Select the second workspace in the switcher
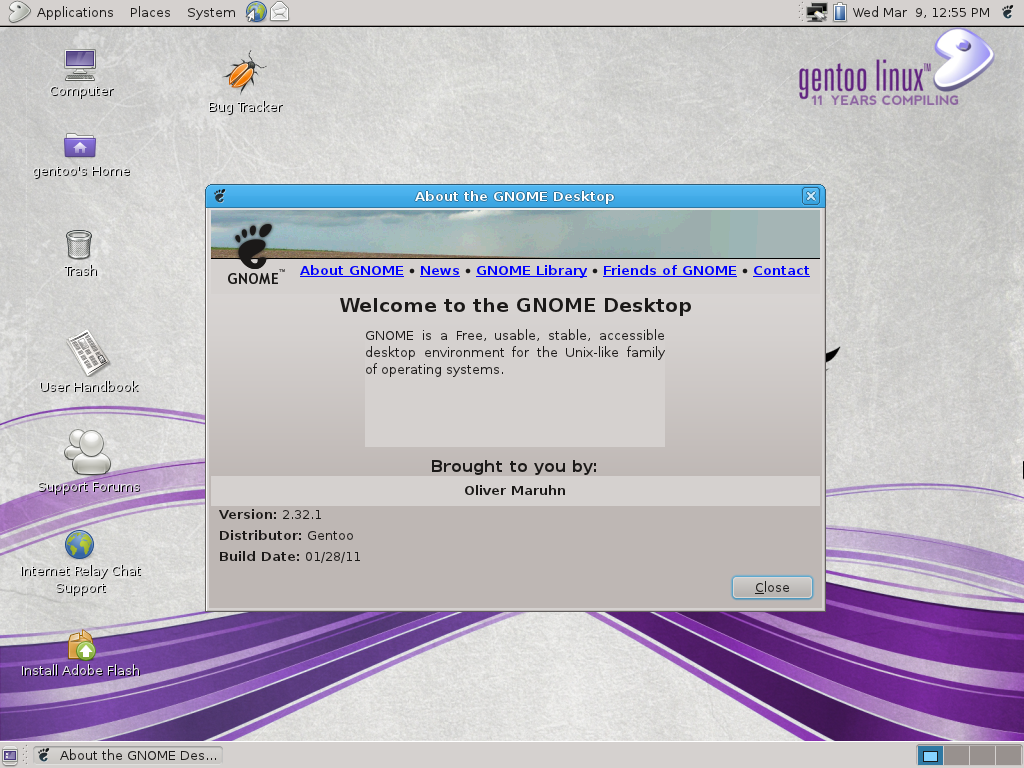This screenshot has width=1024, height=768. click(x=957, y=755)
